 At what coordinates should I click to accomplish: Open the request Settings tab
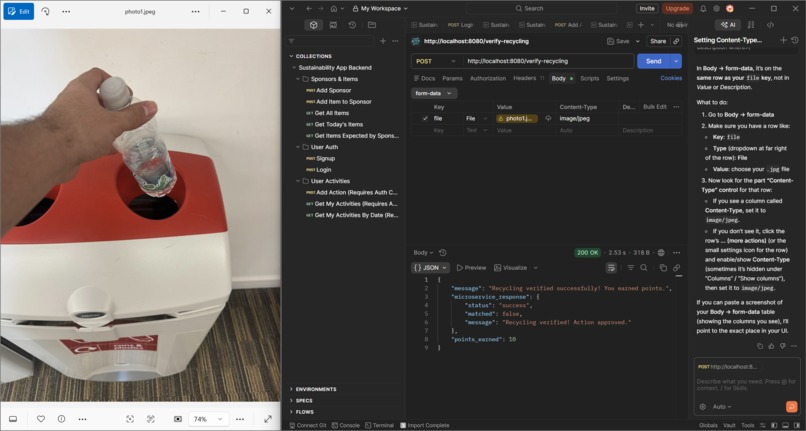pyautogui.click(x=617, y=78)
